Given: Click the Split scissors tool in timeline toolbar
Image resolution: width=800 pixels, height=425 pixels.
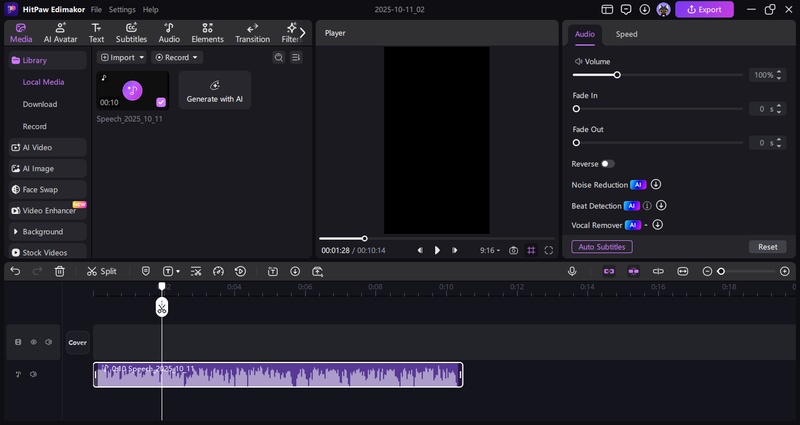Looking at the screenshot, I should click(x=101, y=271).
